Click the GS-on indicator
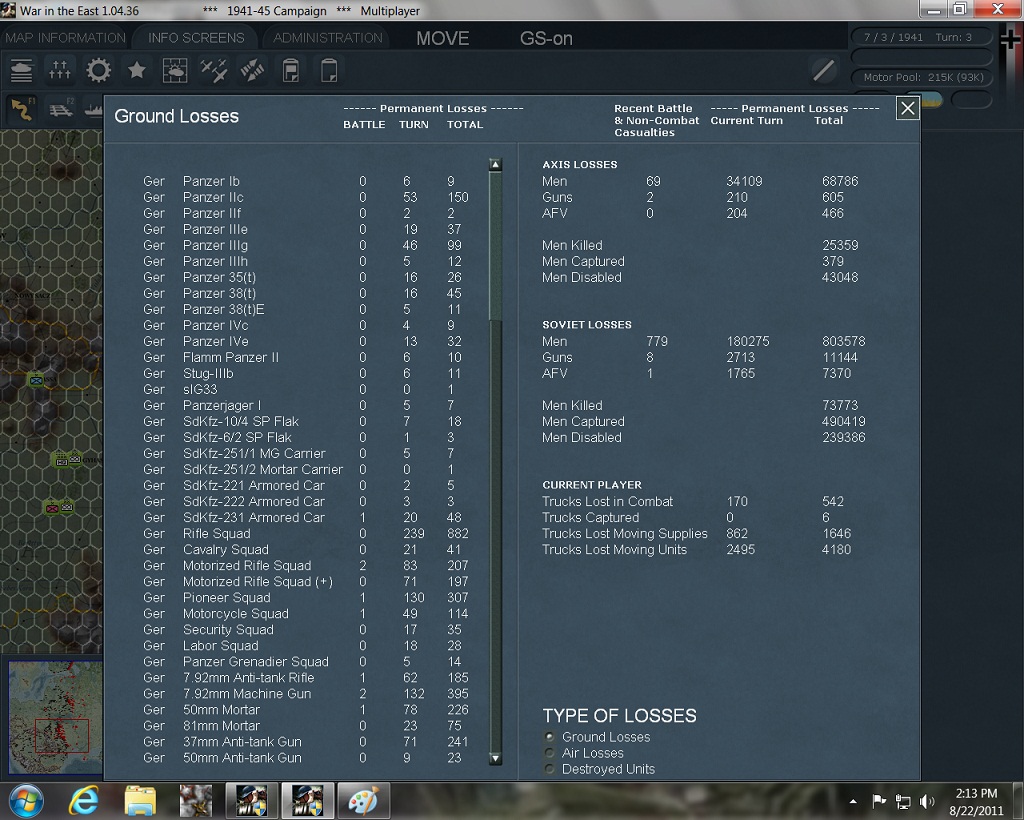The image size is (1024, 820). [546, 39]
